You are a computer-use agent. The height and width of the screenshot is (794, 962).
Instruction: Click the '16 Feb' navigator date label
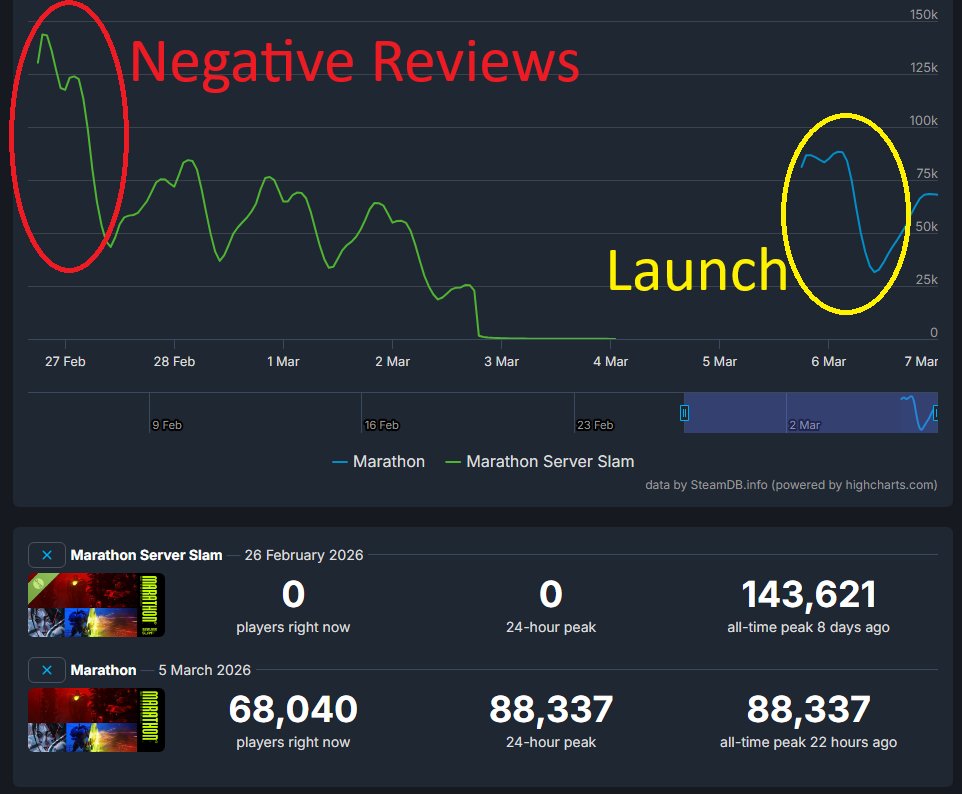pyautogui.click(x=382, y=425)
